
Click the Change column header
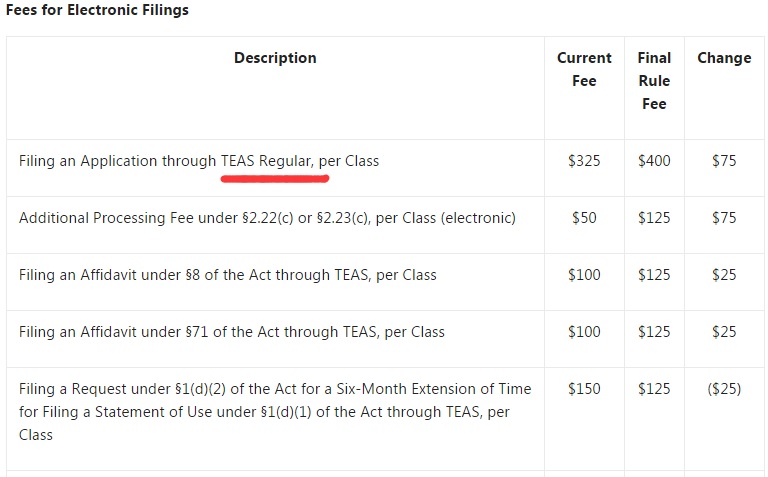724,58
